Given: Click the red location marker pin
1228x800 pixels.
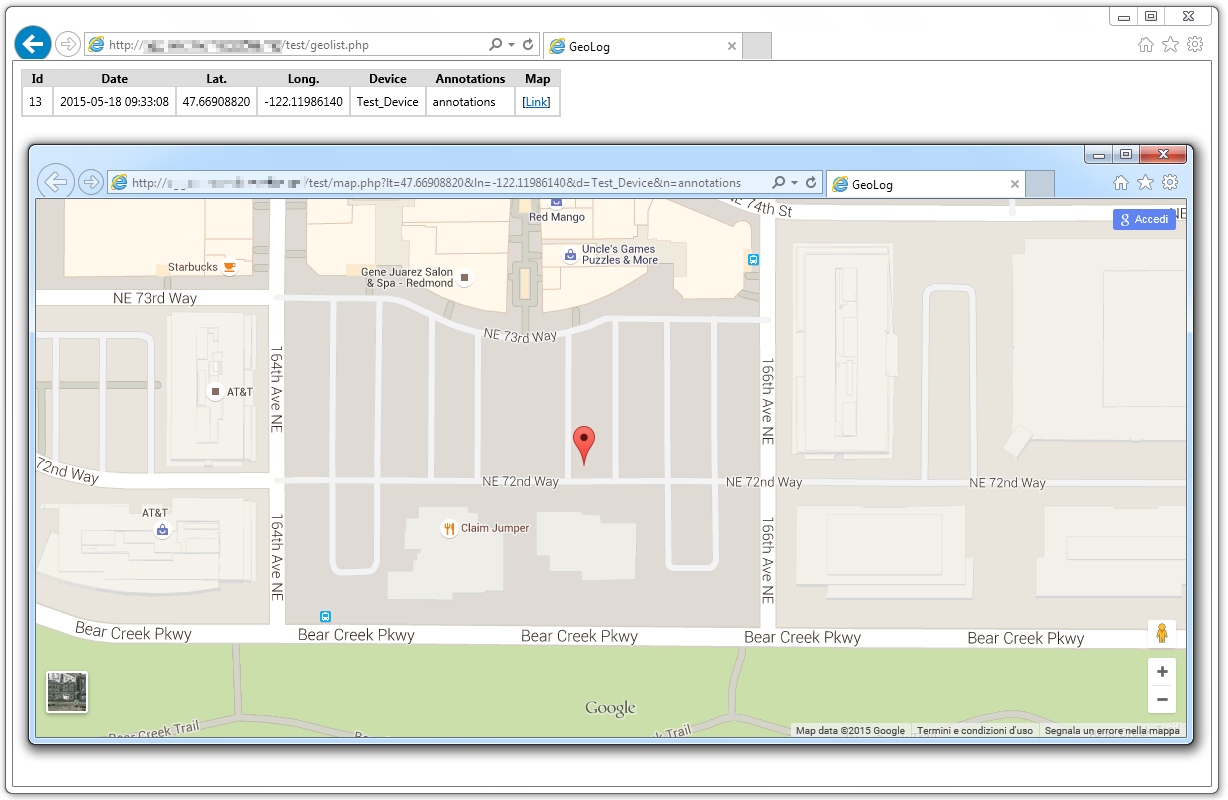Looking at the screenshot, I should pyautogui.click(x=584, y=444).
